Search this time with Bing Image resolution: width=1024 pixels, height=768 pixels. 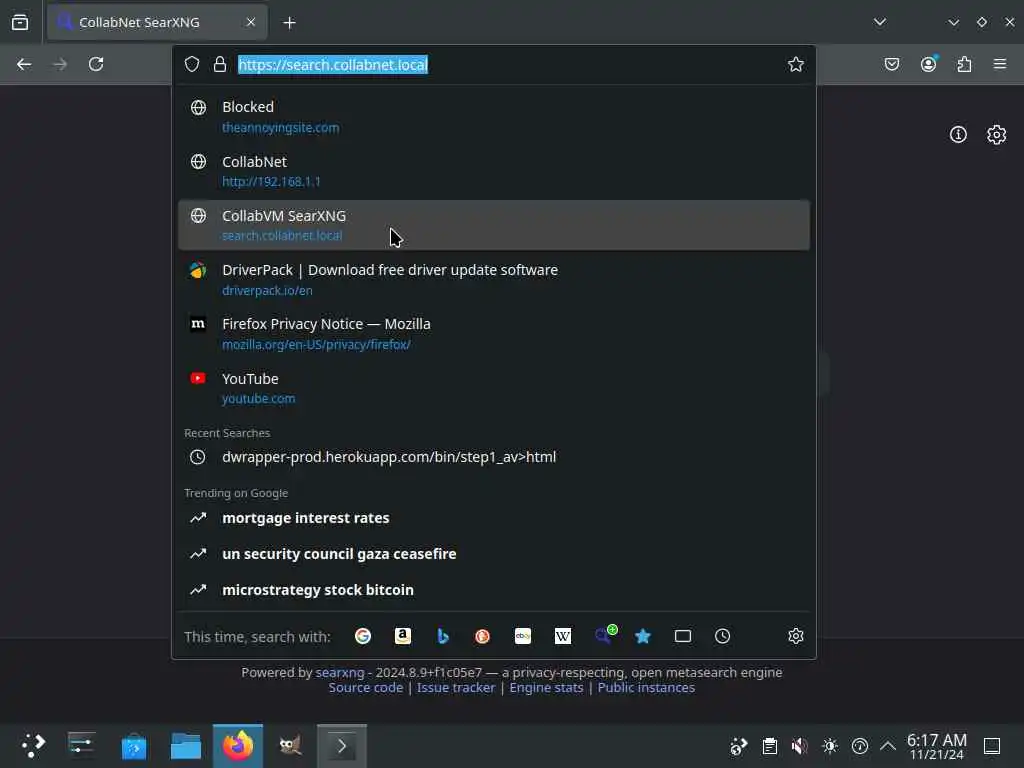pyautogui.click(x=443, y=636)
